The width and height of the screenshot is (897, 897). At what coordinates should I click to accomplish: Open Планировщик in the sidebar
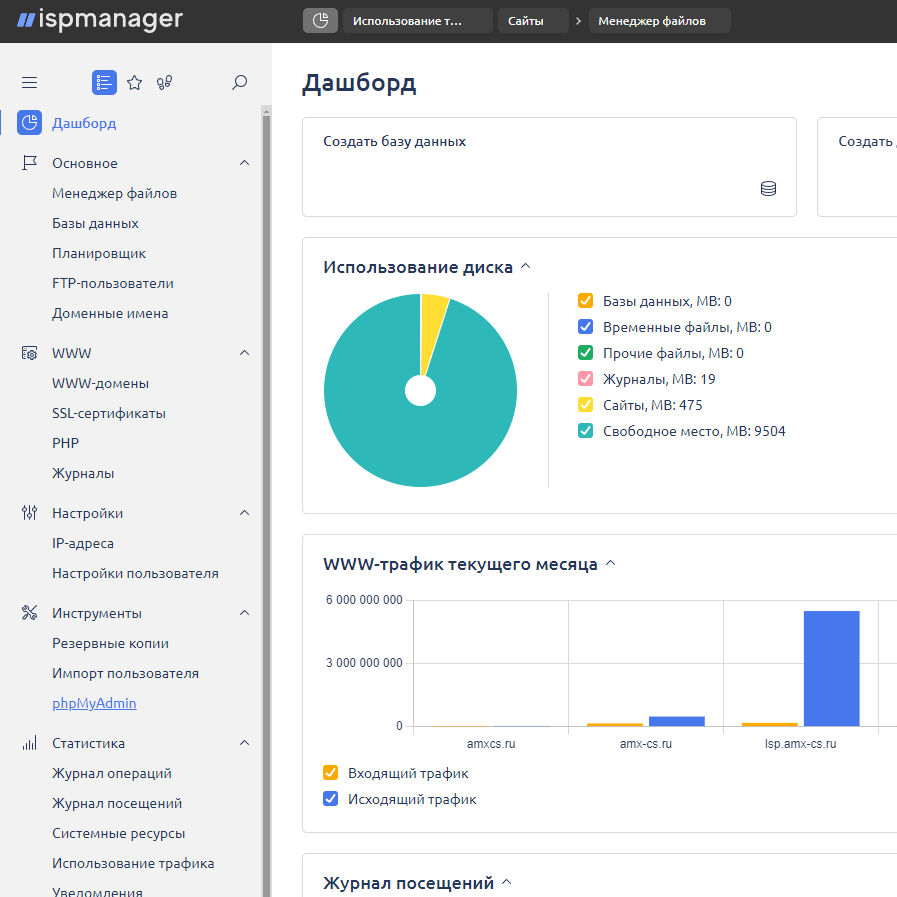pyautogui.click(x=99, y=253)
